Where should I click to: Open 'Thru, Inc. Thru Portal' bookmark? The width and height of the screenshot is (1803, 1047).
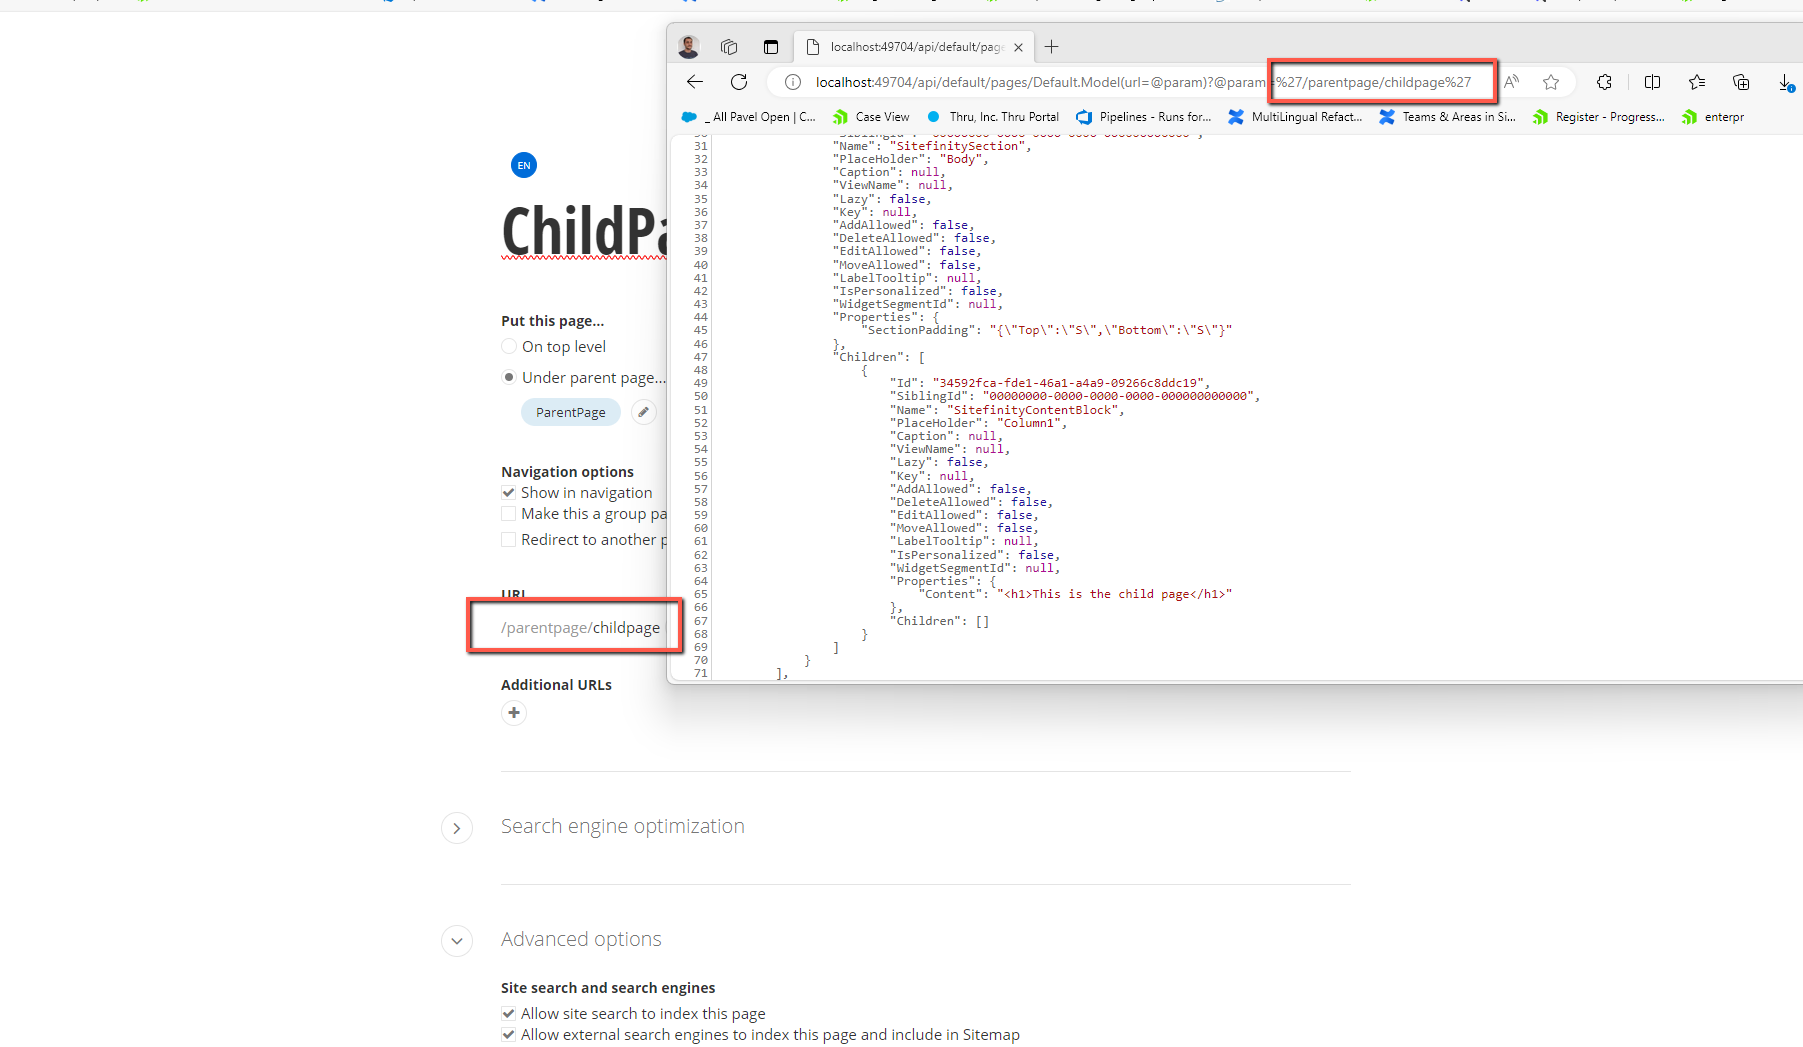[993, 117]
